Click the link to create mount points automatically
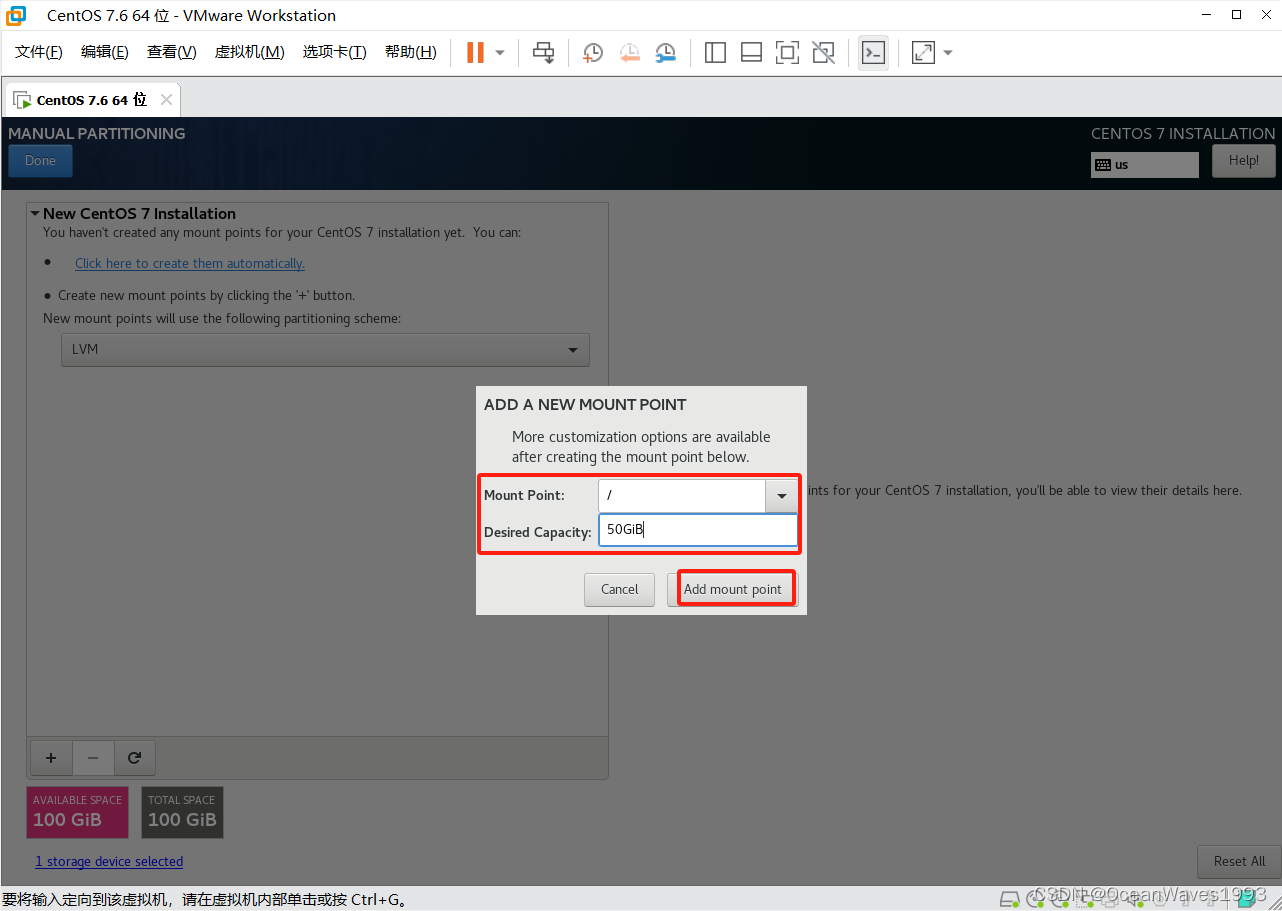This screenshot has width=1282, height=911. pos(190,264)
